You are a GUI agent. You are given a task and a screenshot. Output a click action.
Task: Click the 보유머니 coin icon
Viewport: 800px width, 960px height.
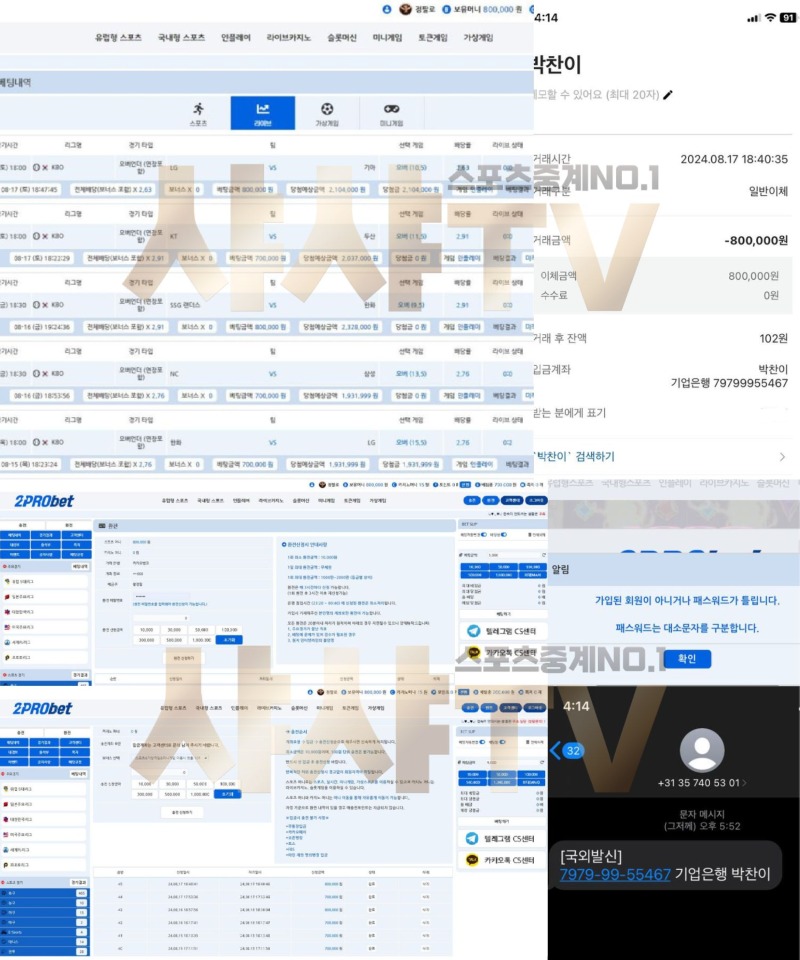[446, 9]
